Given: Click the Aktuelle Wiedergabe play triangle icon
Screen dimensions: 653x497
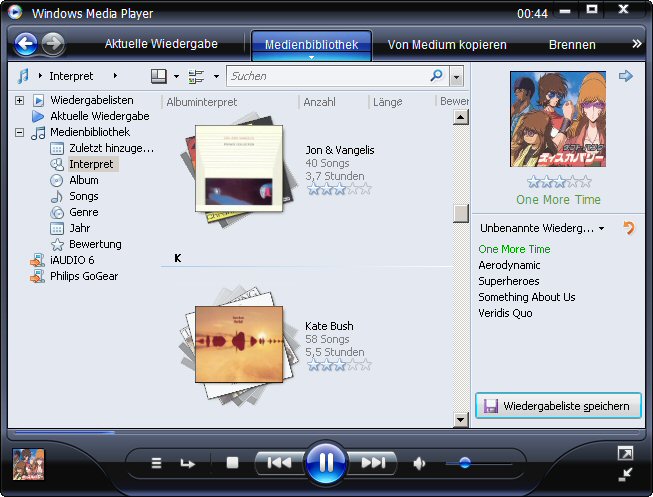Looking at the screenshot, I should 38,116.
